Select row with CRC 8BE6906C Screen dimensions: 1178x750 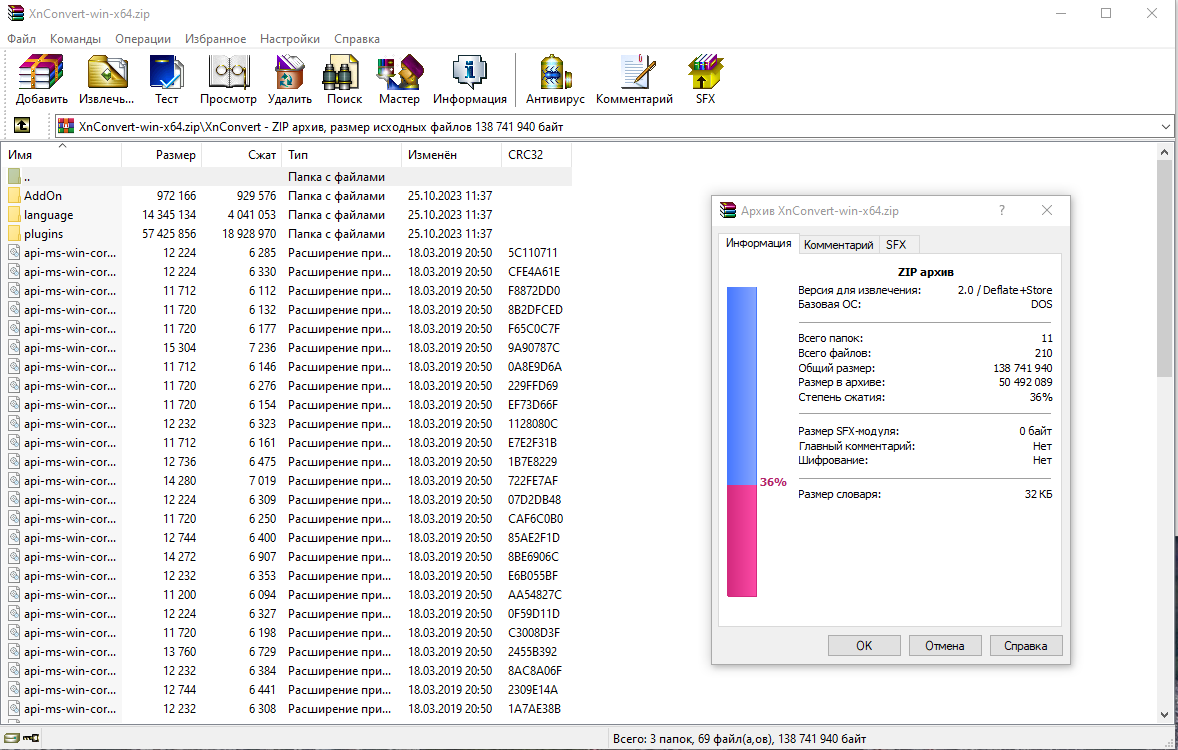tap(286, 556)
